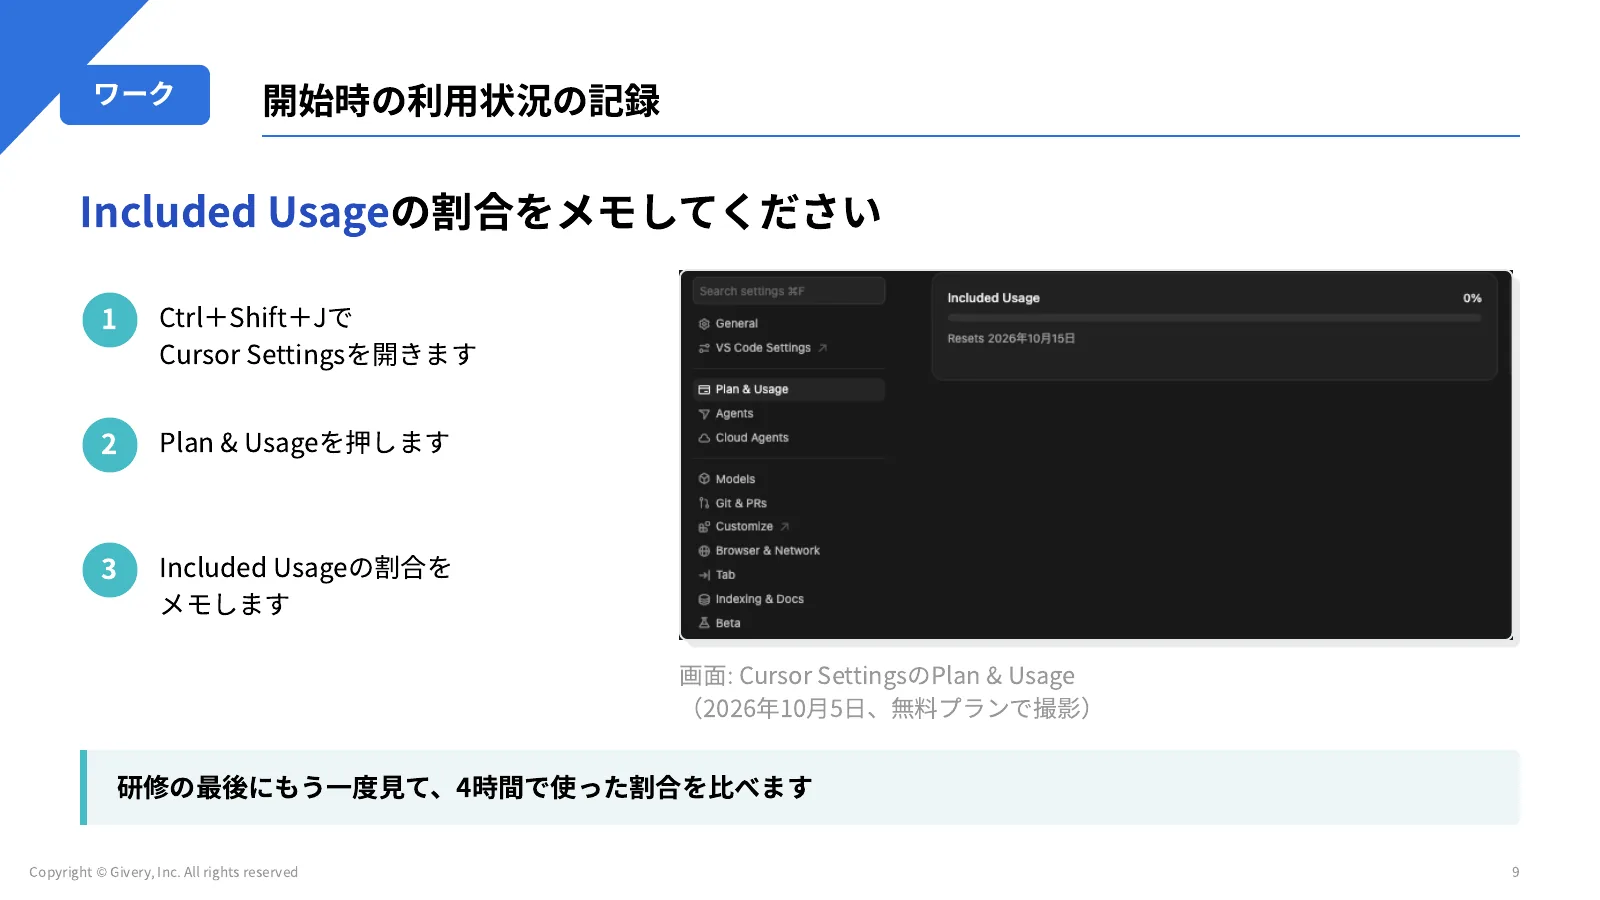This screenshot has width=1600, height=900.
Task: Click the external-link arrow beside VS Code Settings
Action: 823,348
